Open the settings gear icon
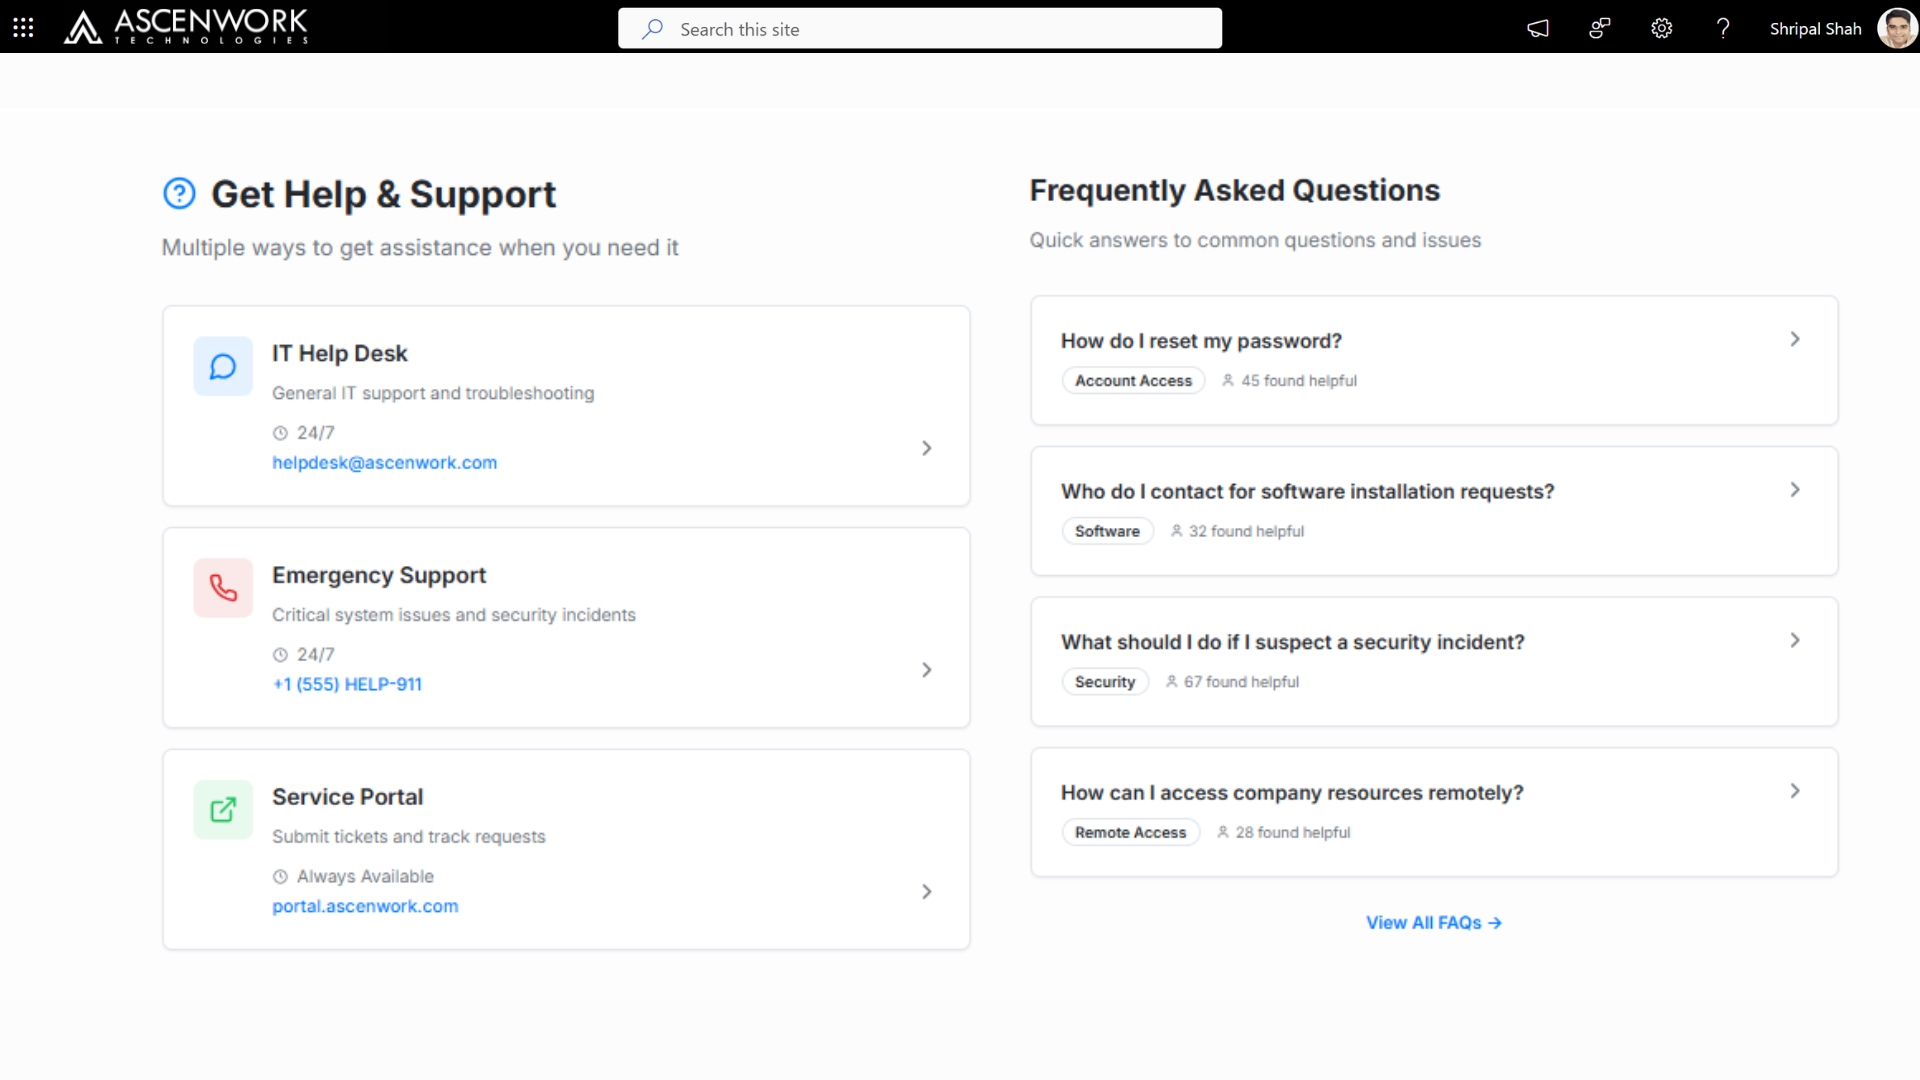 pyautogui.click(x=1661, y=28)
